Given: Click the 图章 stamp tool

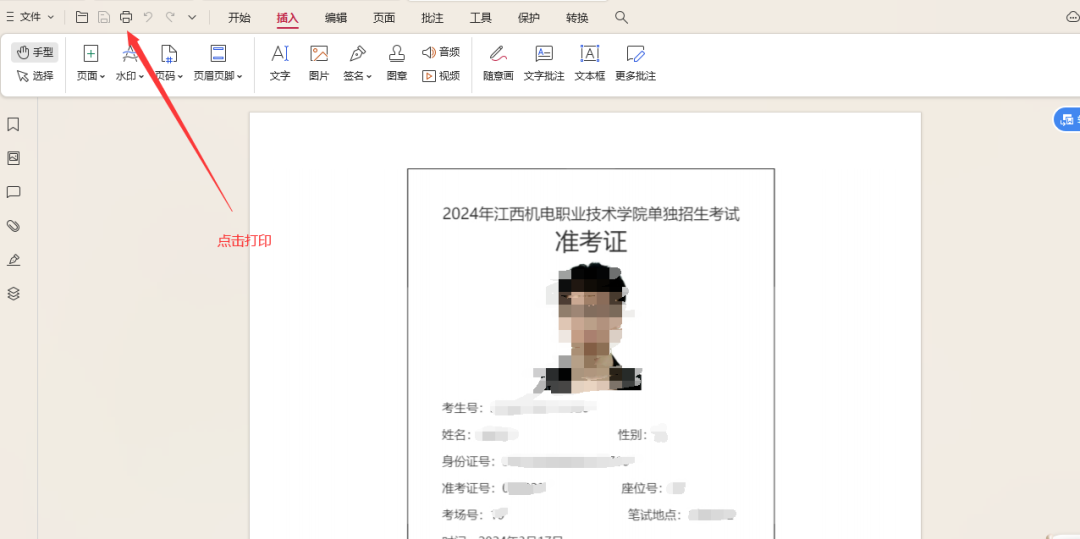Looking at the screenshot, I should pyautogui.click(x=397, y=63).
